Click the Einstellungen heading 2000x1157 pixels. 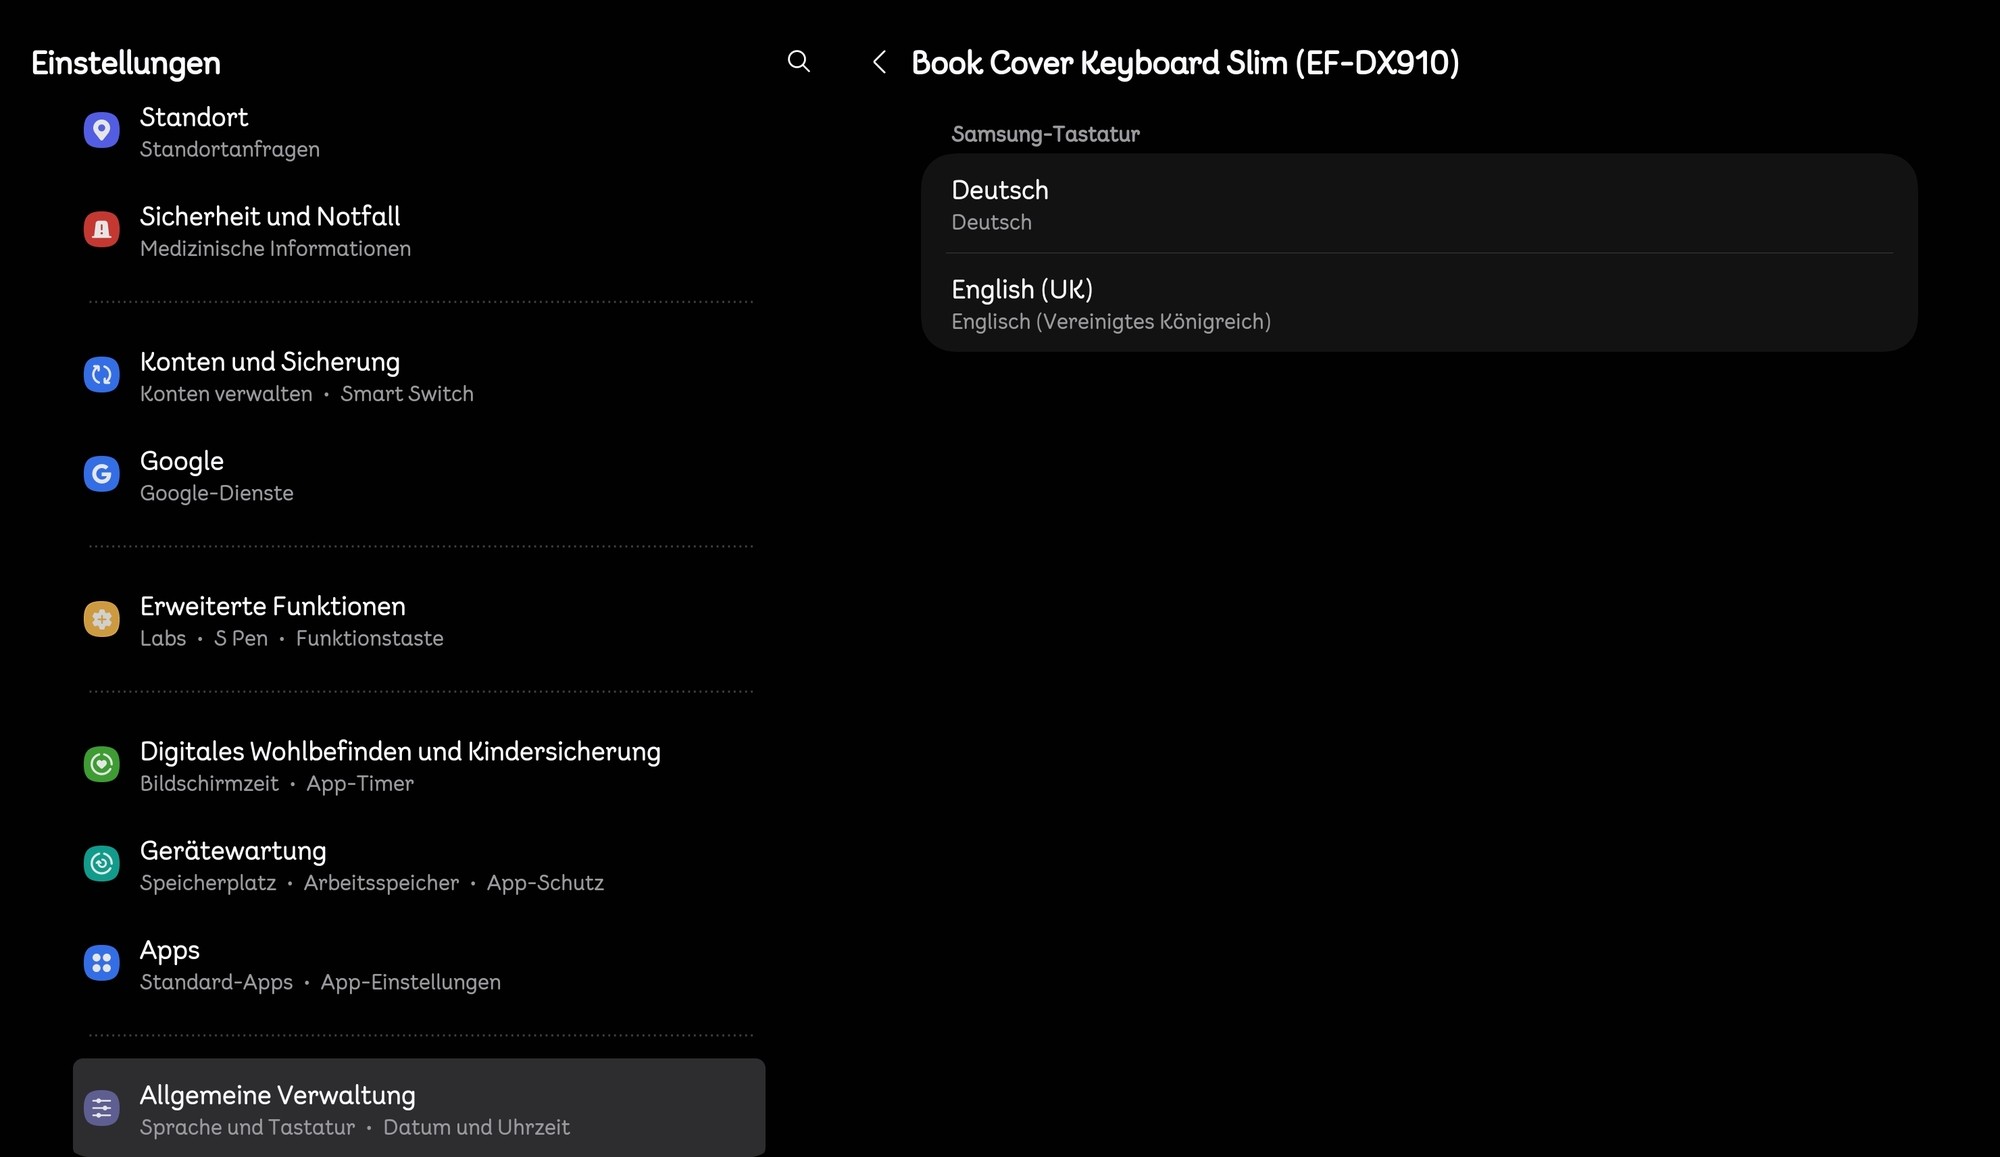click(126, 63)
